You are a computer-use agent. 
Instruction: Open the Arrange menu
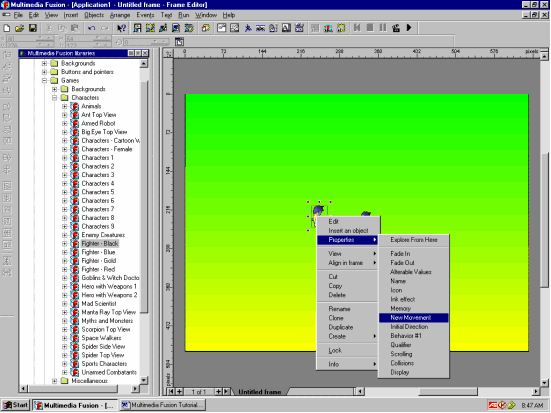point(120,15)
